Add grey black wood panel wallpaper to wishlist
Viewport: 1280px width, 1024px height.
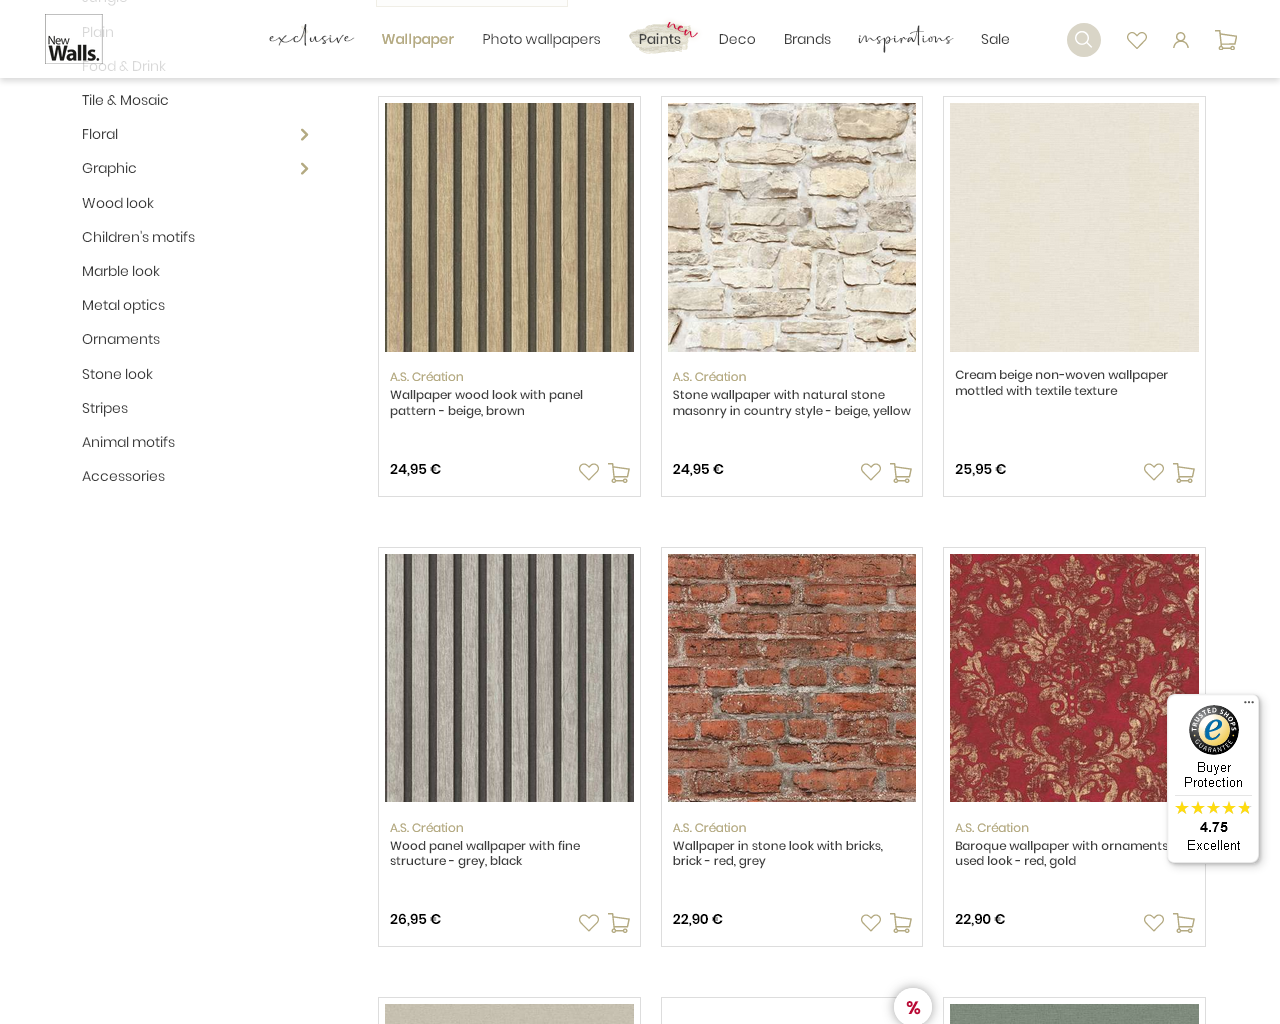point(589,923)
